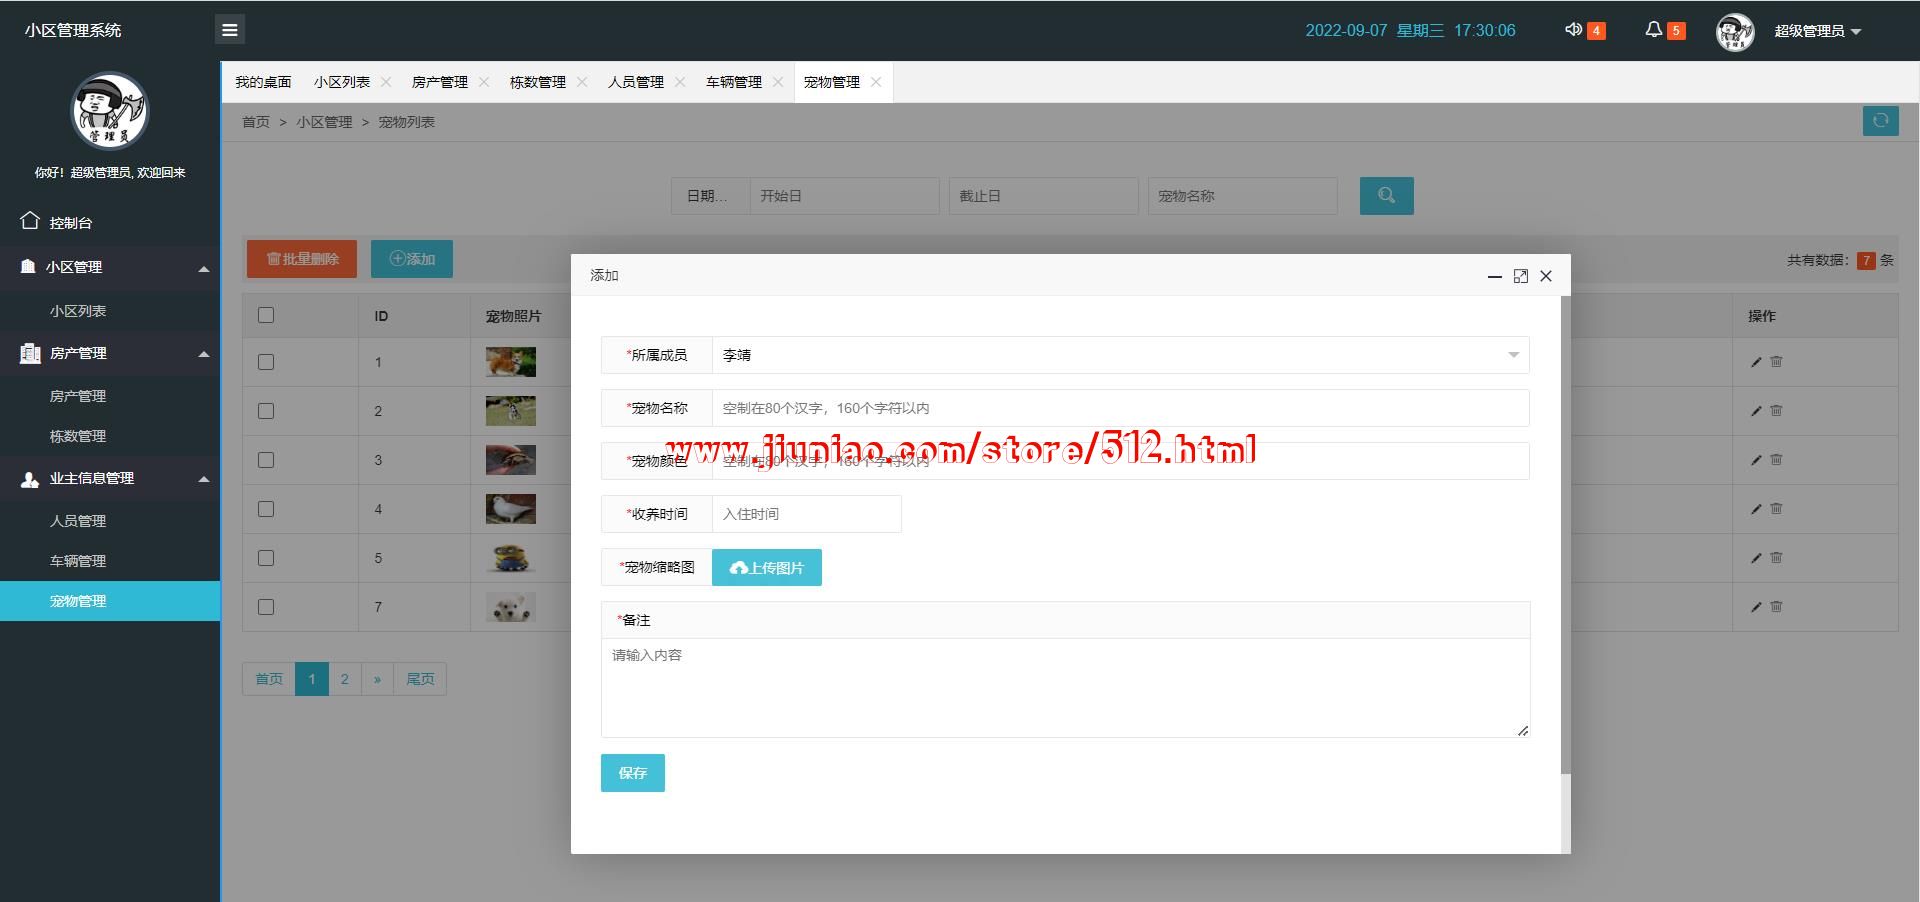Viewport: 1920px width, 902px height.
Task: Open the speaker announcements icon
Action: coord(1573,30)
